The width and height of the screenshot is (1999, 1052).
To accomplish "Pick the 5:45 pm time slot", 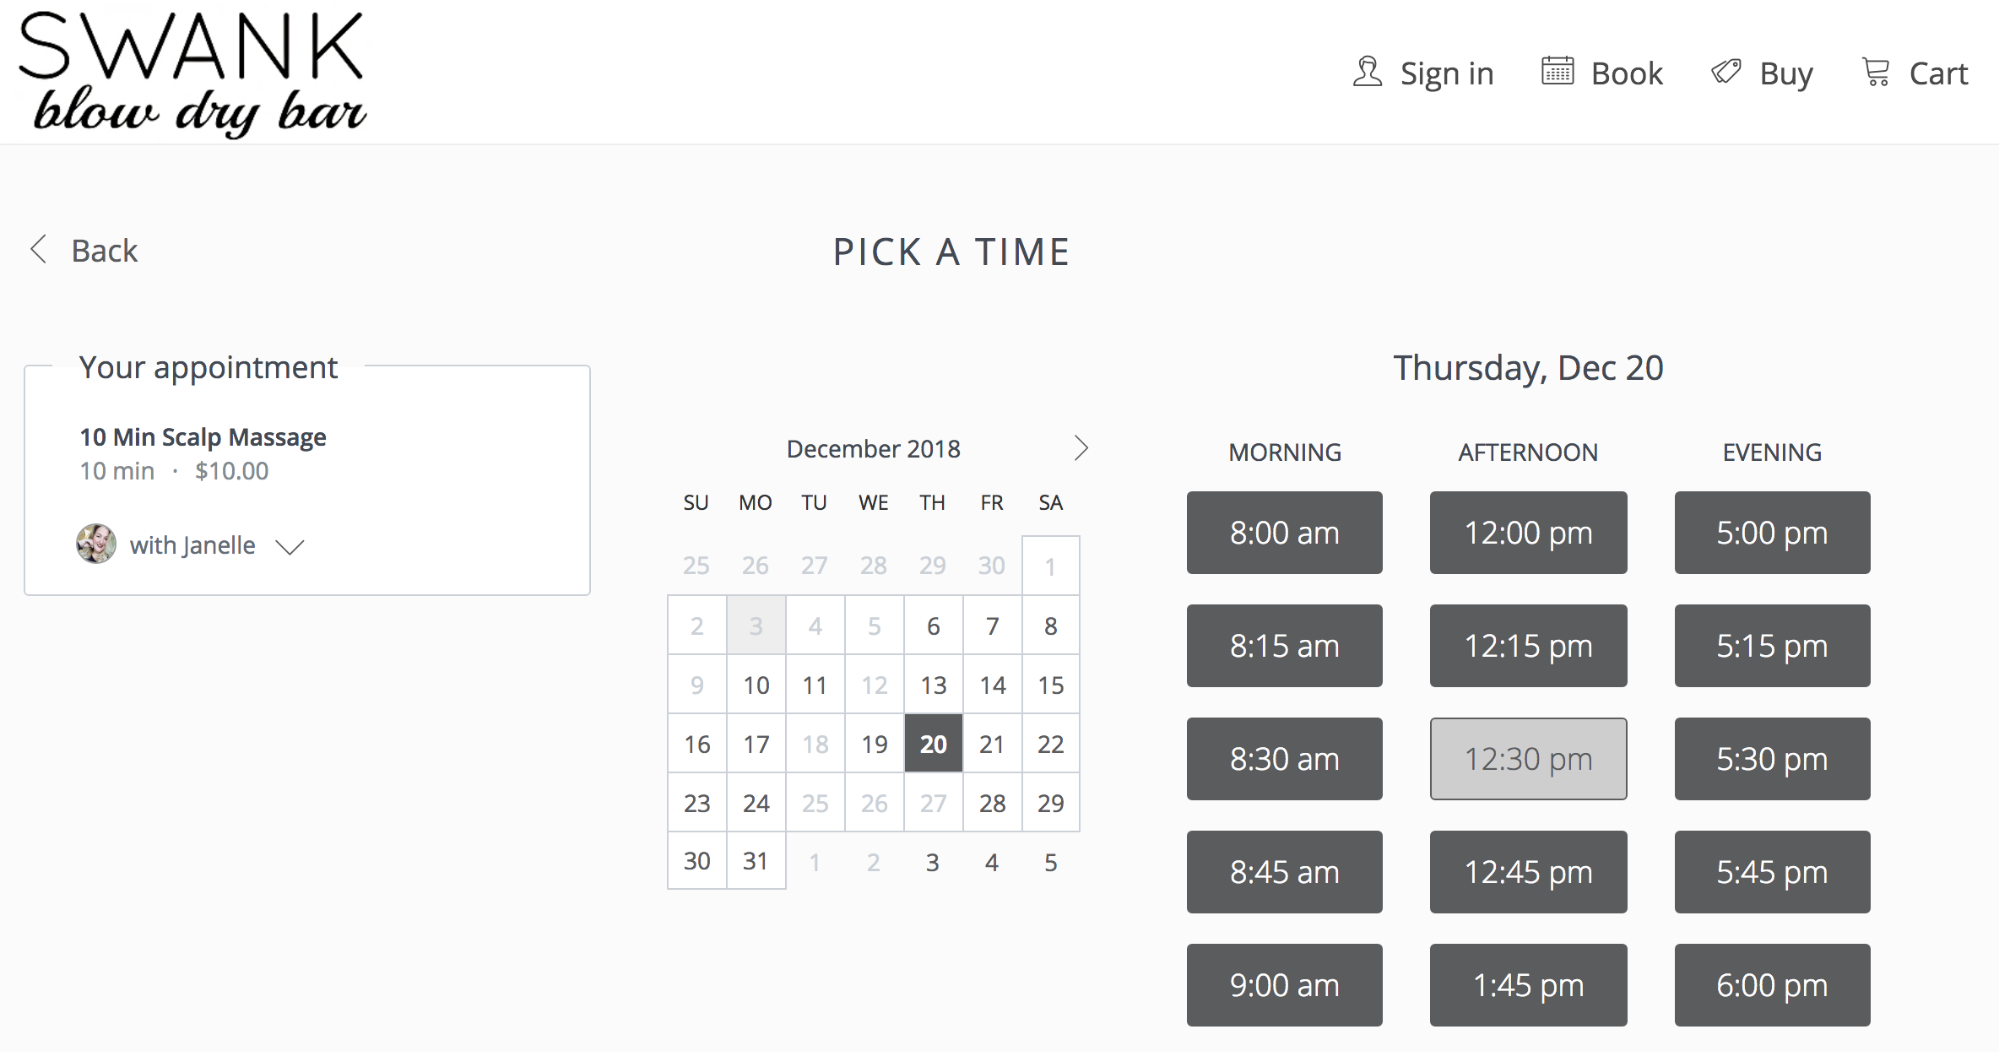I will tap(1771, 872).
